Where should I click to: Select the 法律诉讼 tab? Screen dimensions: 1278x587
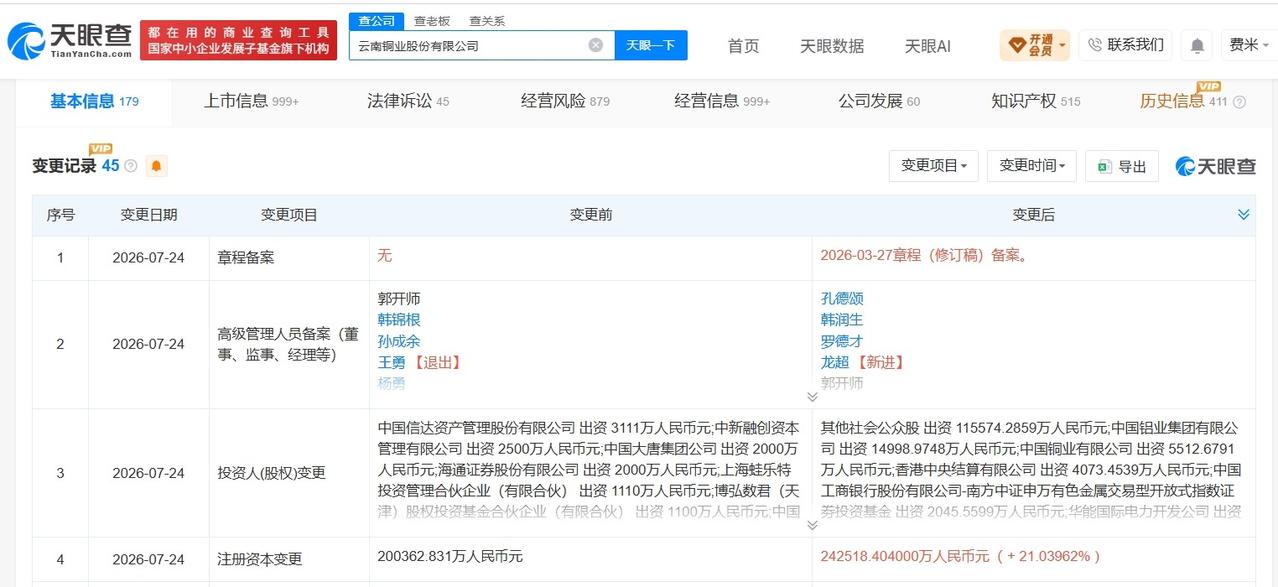[x=408, y=101]
